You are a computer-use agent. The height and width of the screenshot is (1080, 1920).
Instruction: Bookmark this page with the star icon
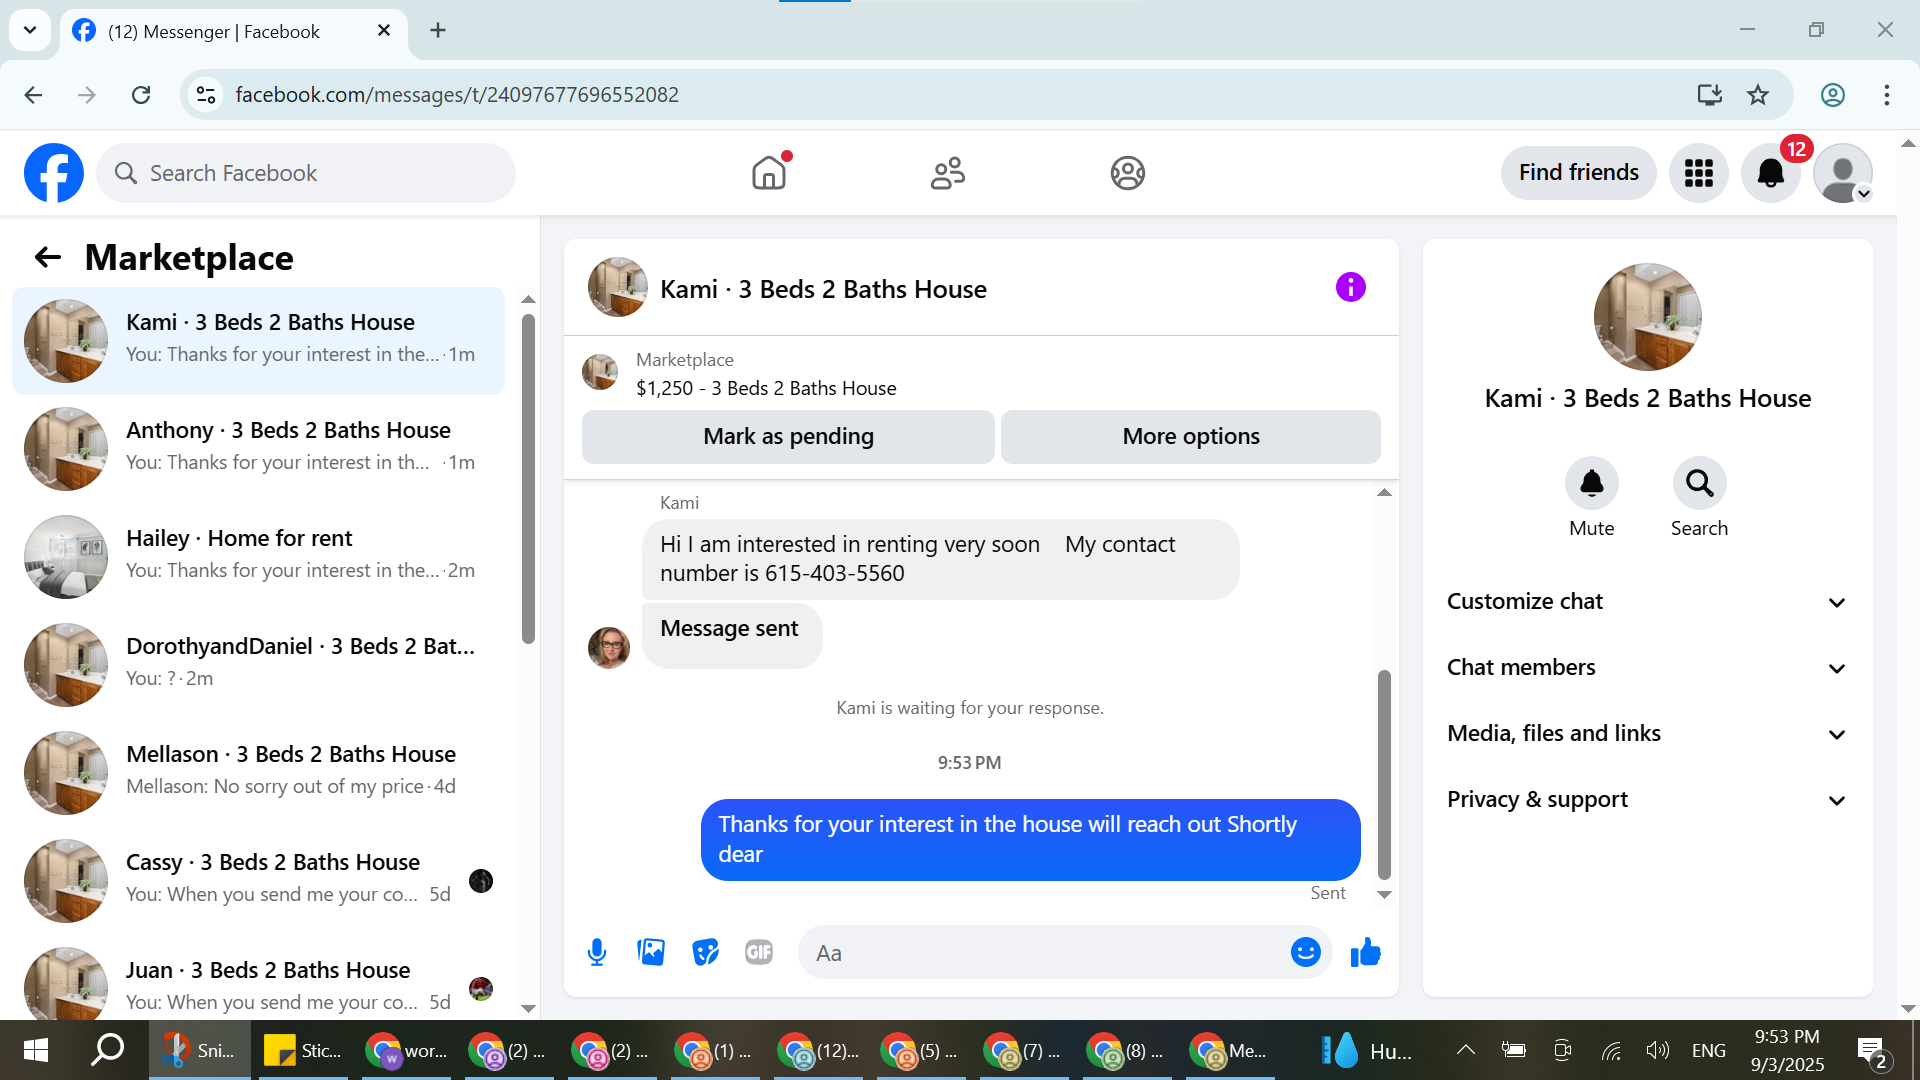[x=1757, y=95]
